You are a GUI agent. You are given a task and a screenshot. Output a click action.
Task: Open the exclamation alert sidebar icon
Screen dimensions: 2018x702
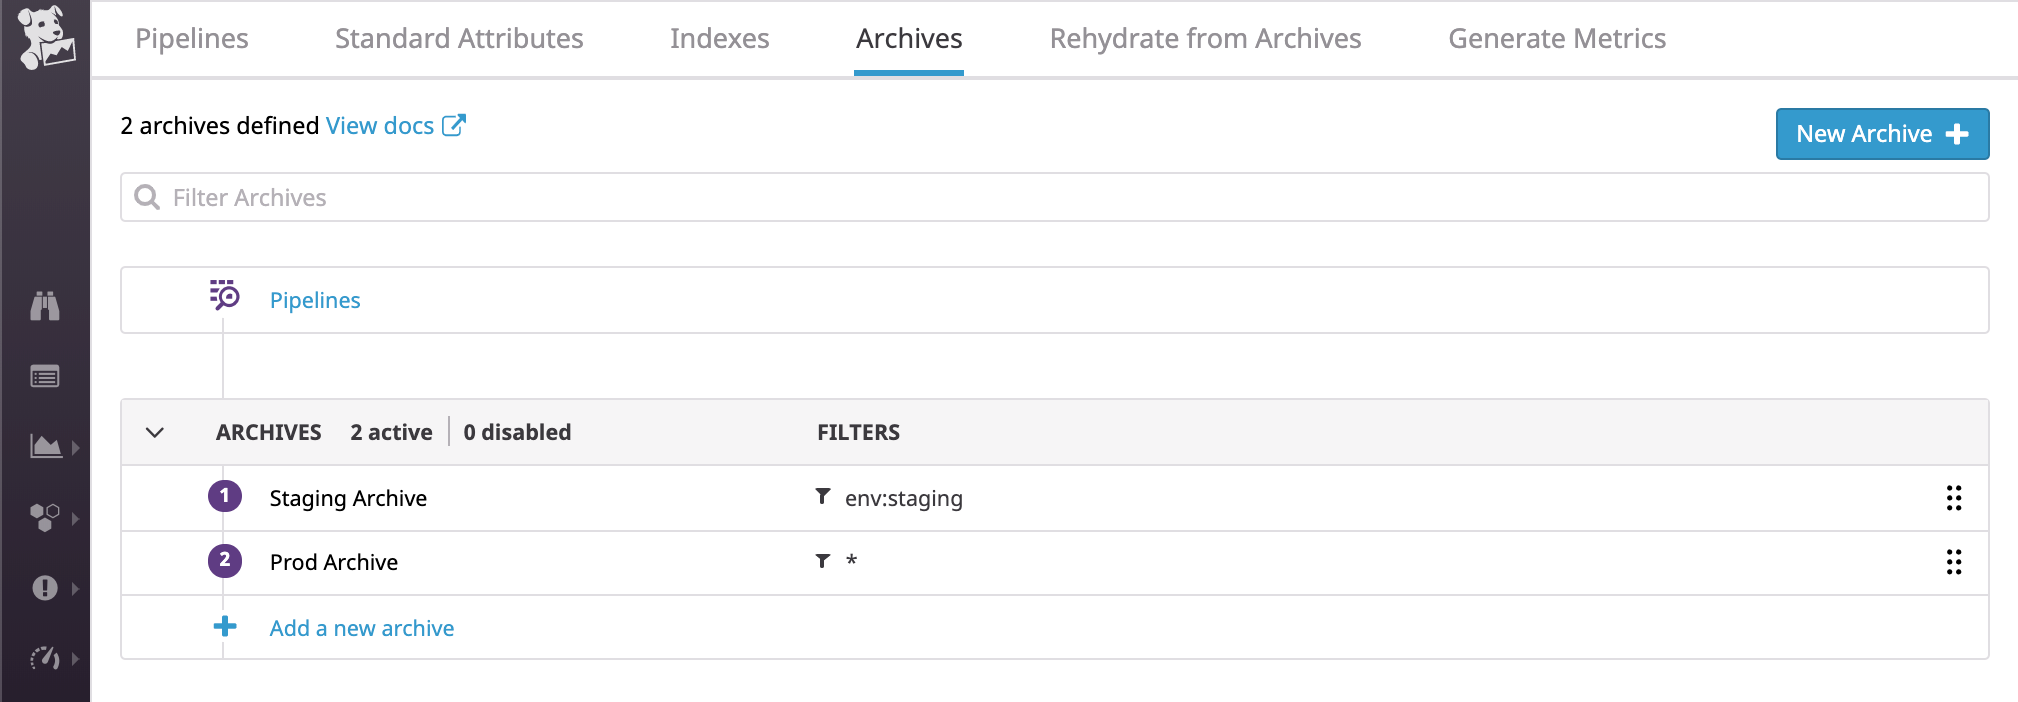pos(45,588)
